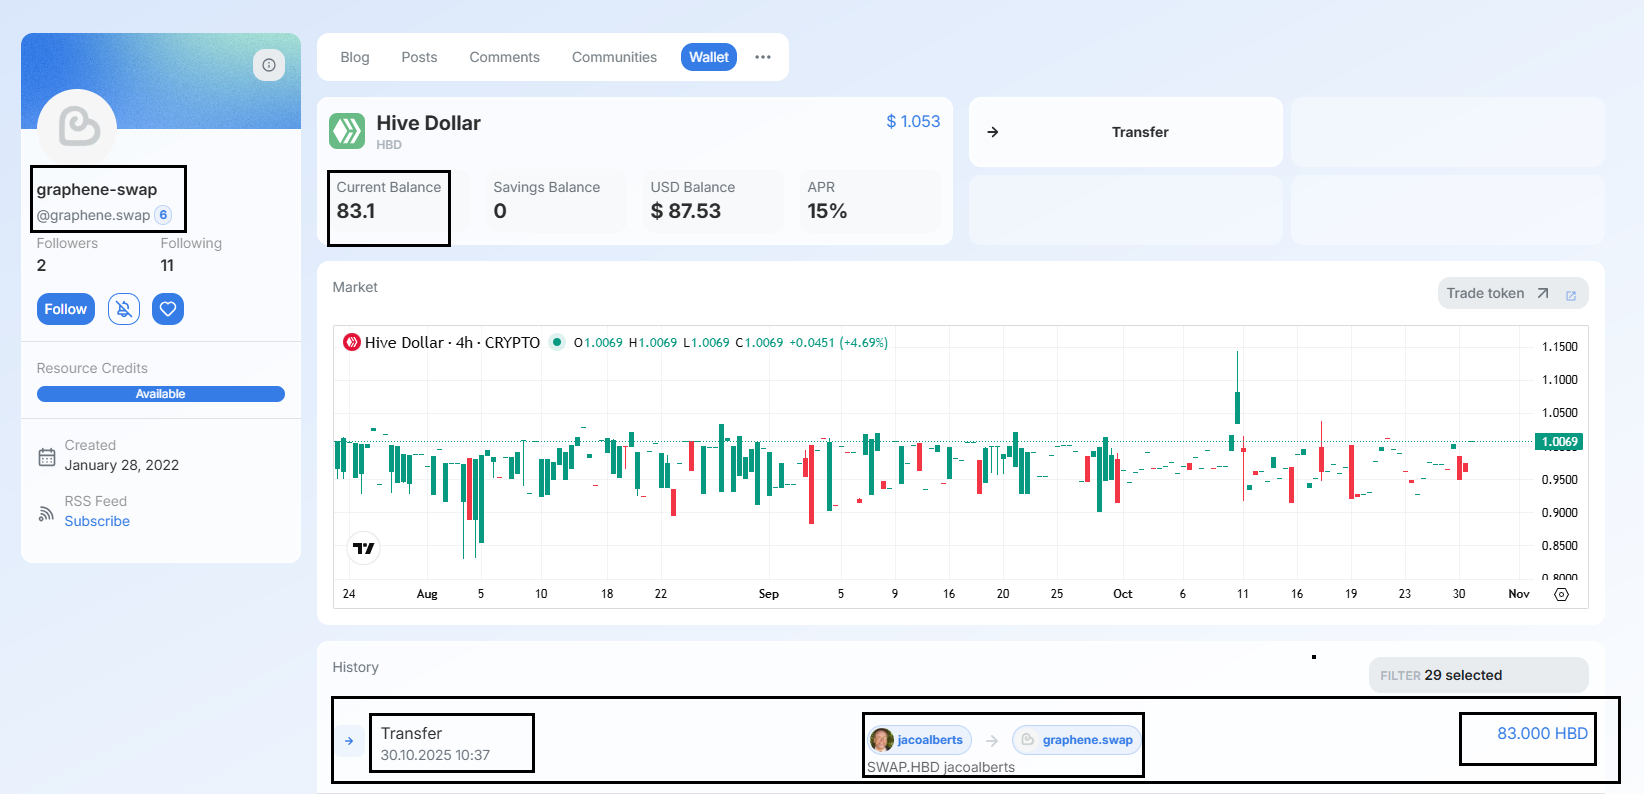Click the external link icon beside Trade token

pos(1571,295)
